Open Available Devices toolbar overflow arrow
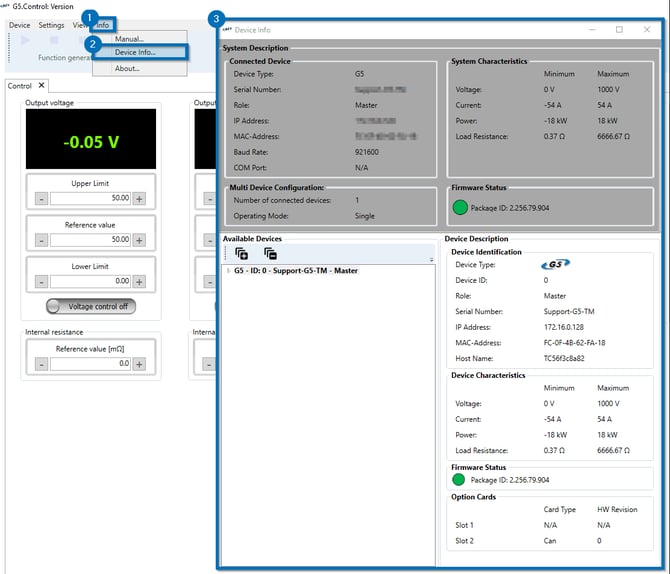 [432, 260]
